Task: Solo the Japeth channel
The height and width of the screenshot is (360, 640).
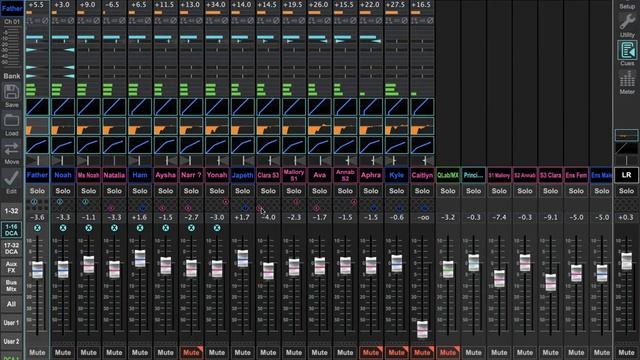Action: click(x=242, y=191)
